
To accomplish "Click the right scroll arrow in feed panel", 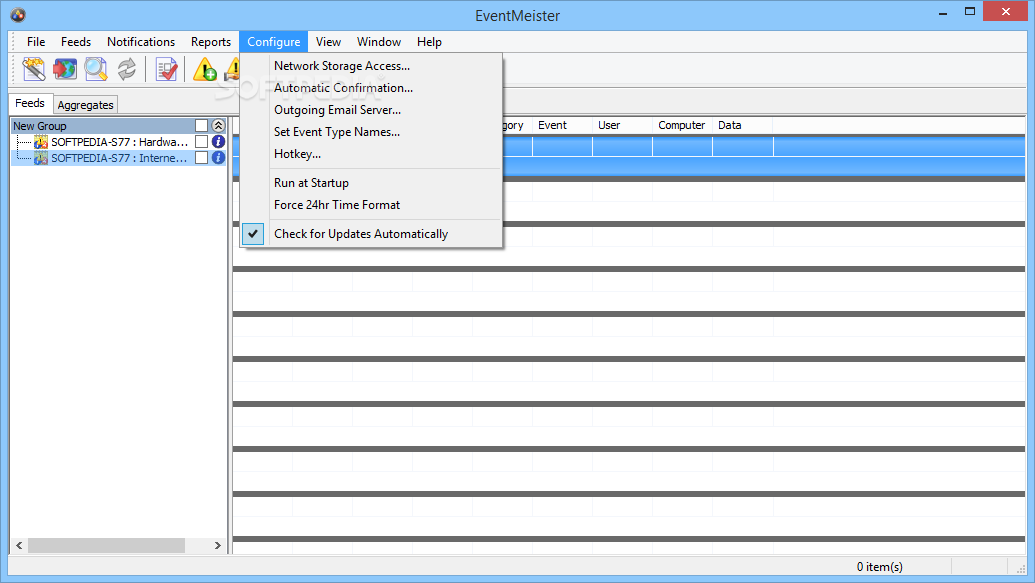I will click(x=218, y=545).
